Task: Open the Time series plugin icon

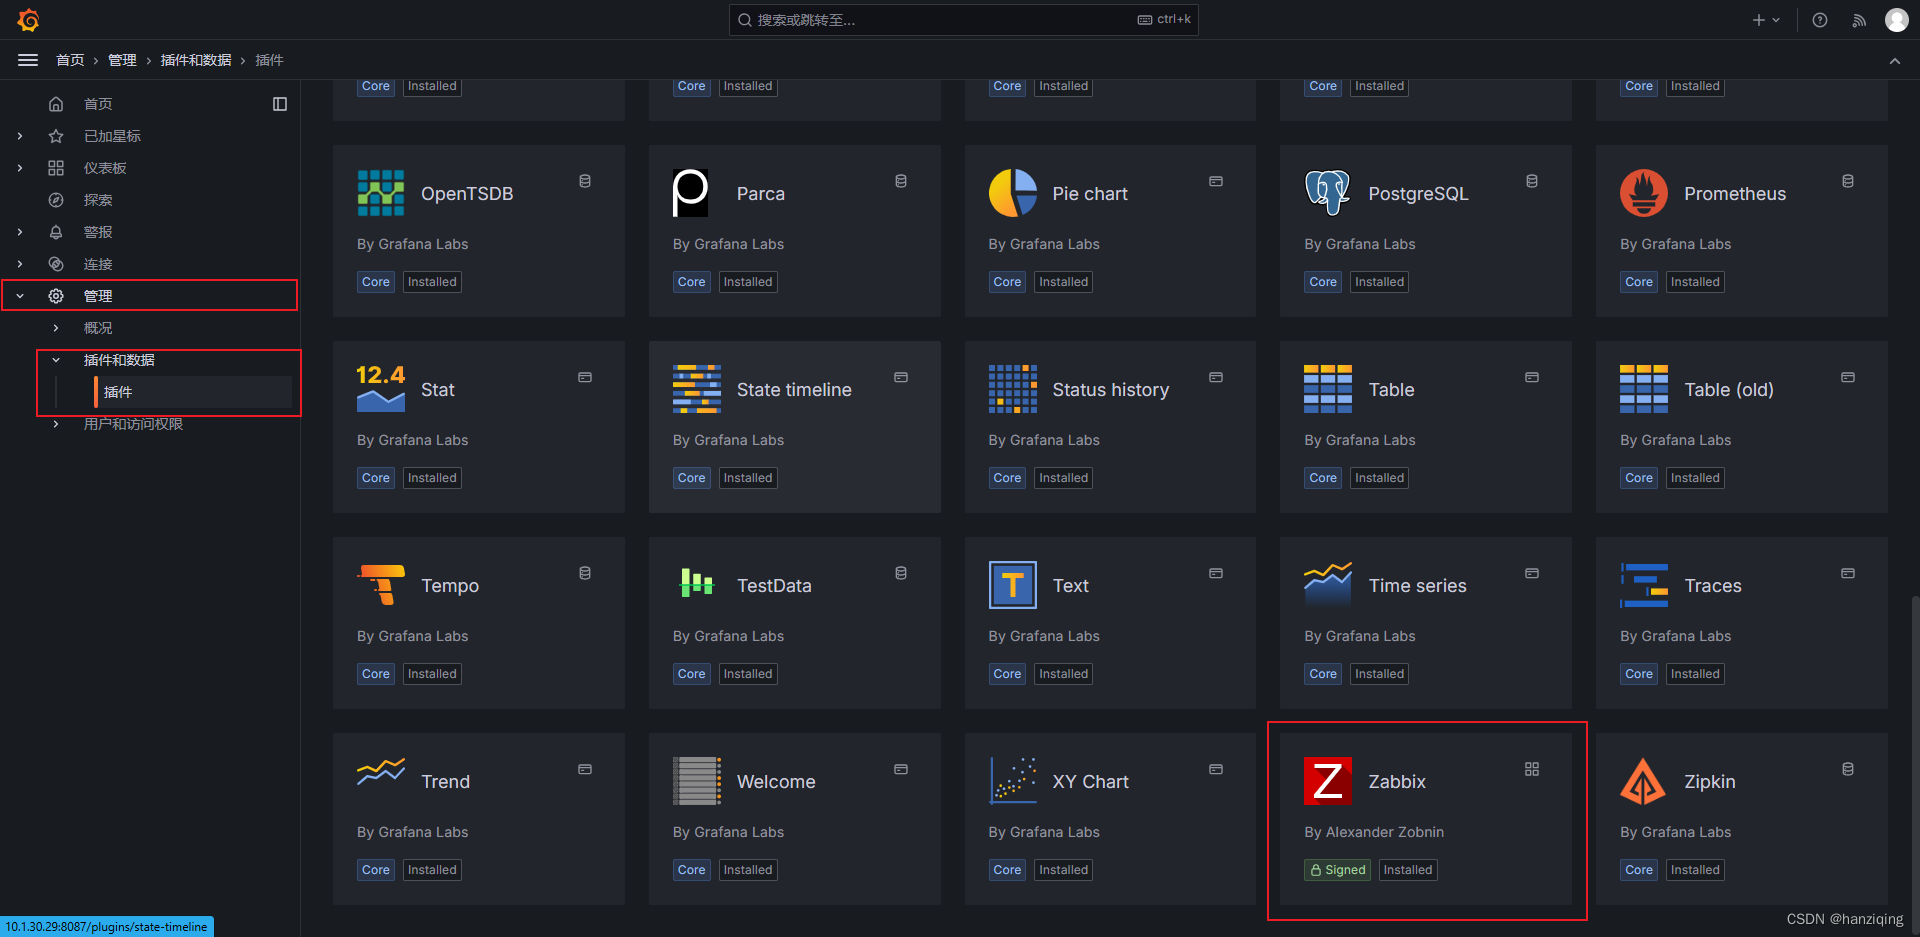Action: 1328,585
